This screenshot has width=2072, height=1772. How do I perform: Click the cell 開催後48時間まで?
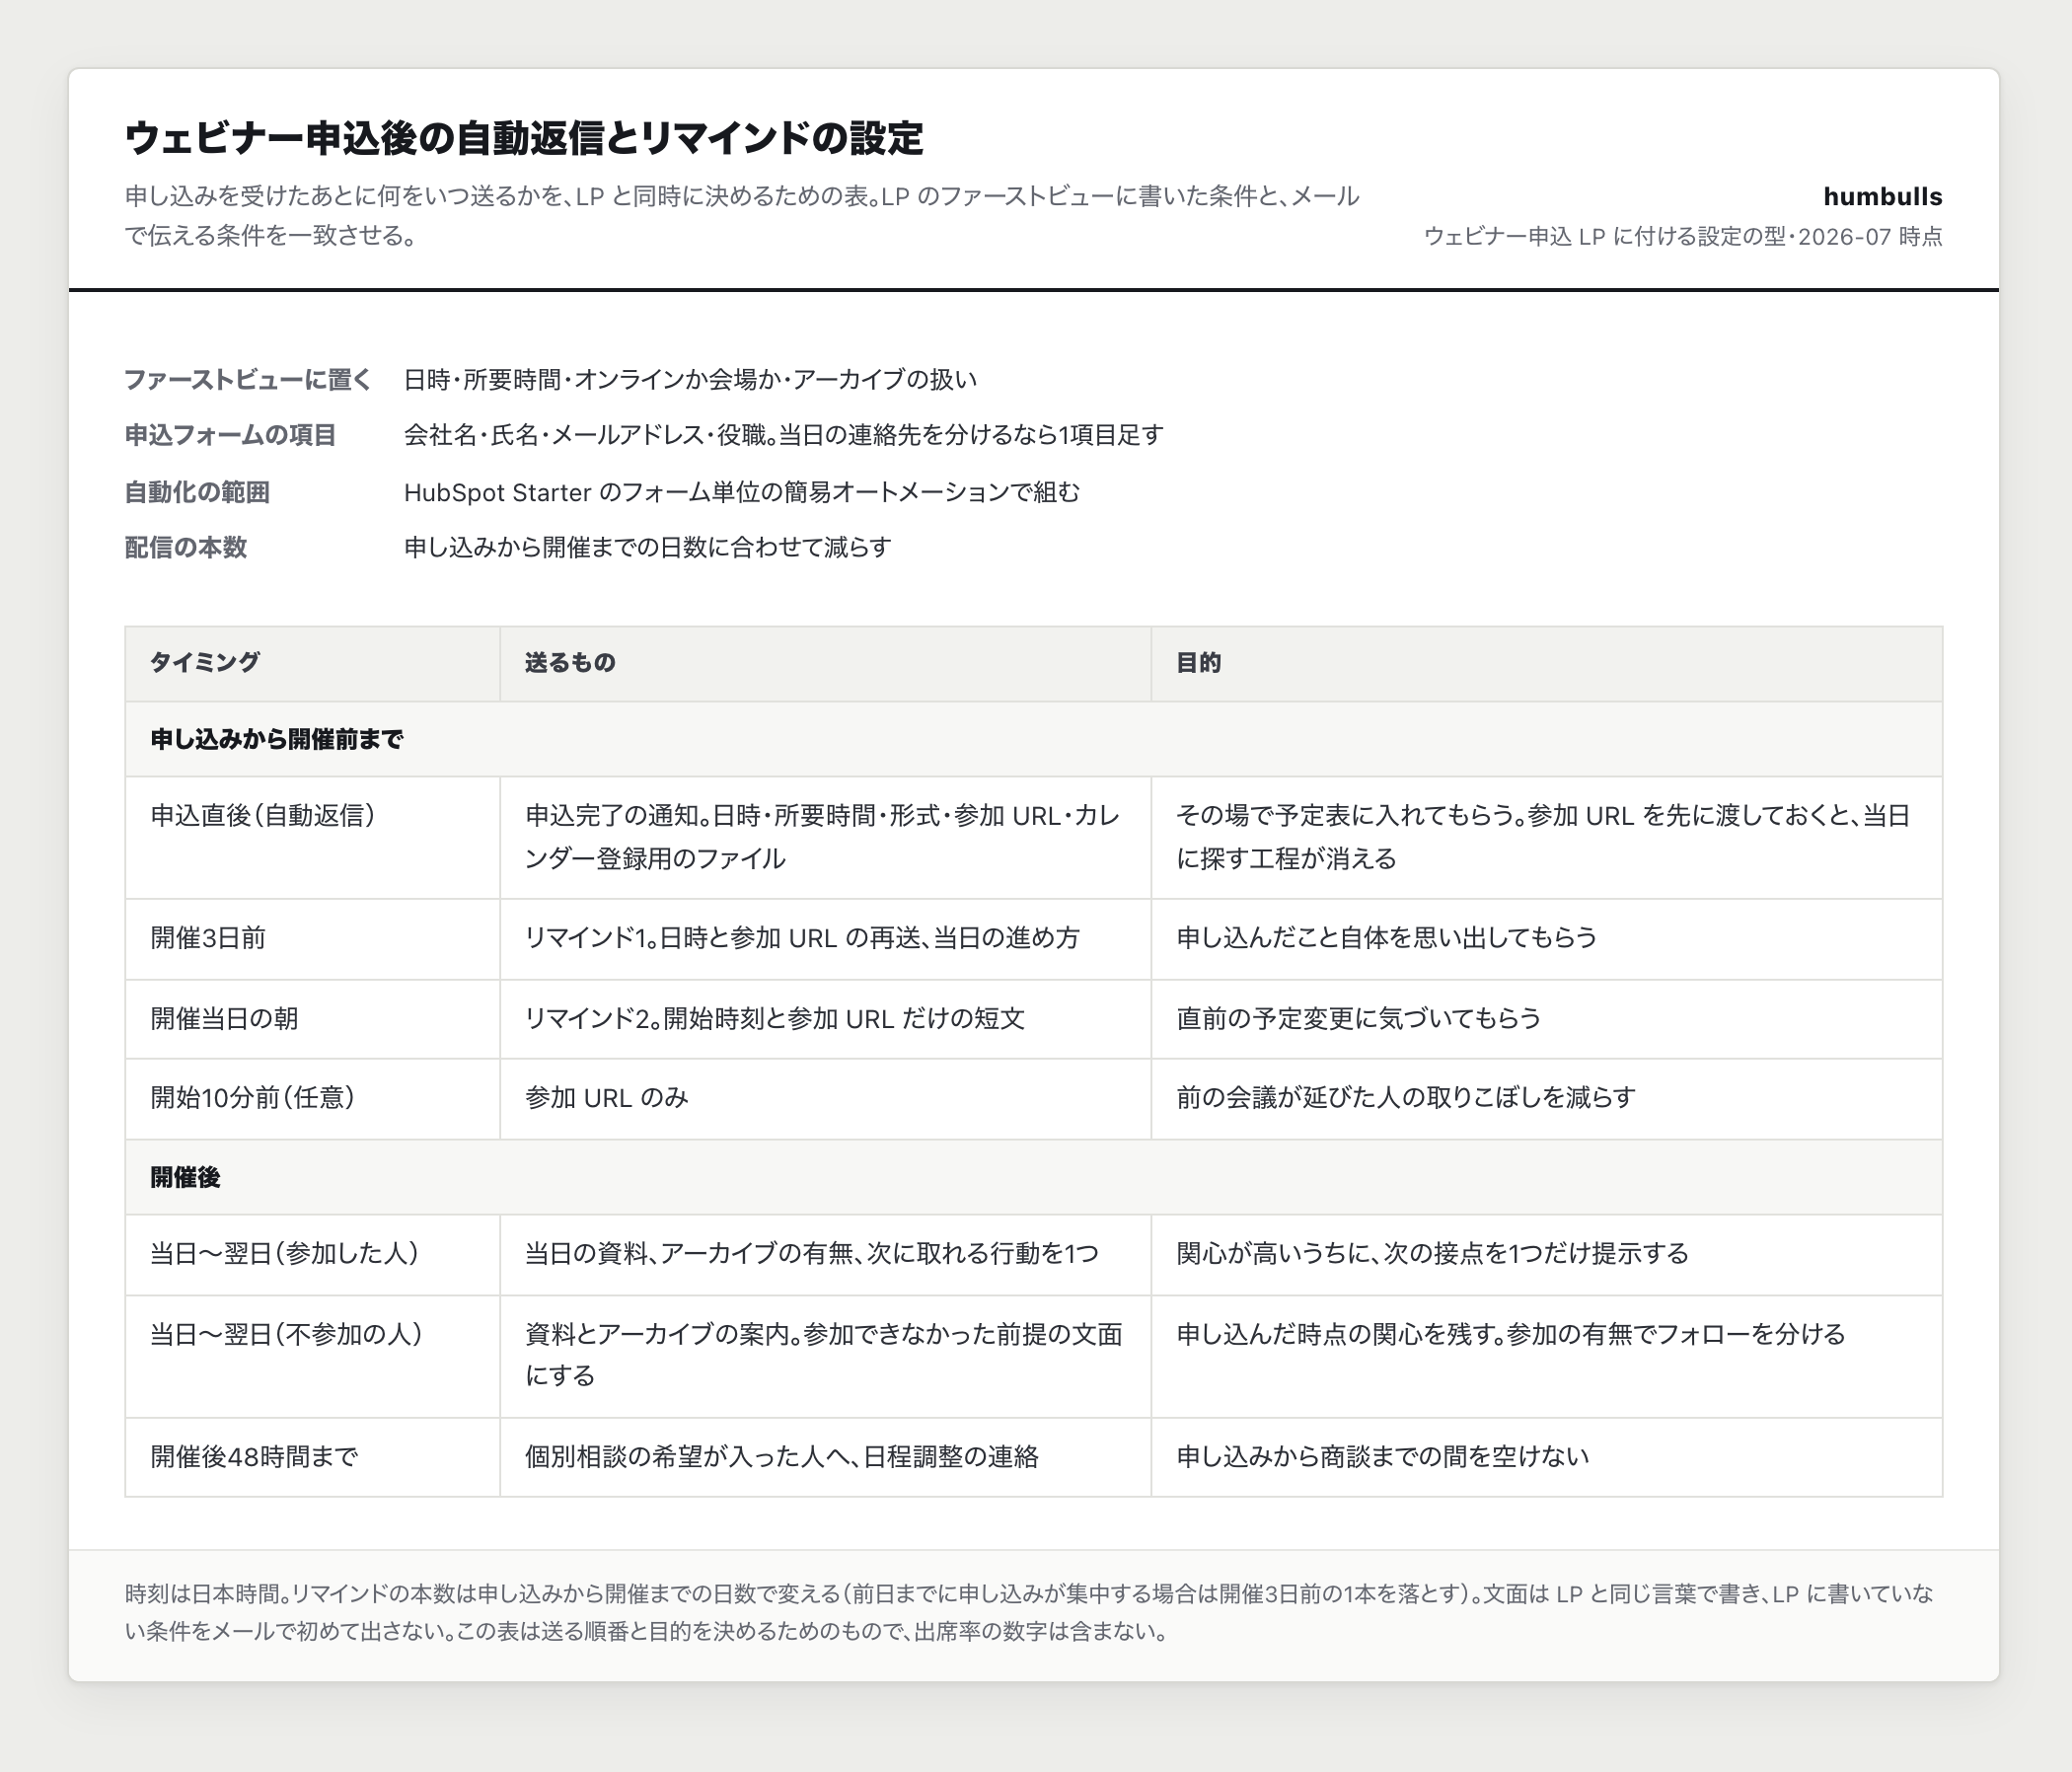pos(312,1457)
